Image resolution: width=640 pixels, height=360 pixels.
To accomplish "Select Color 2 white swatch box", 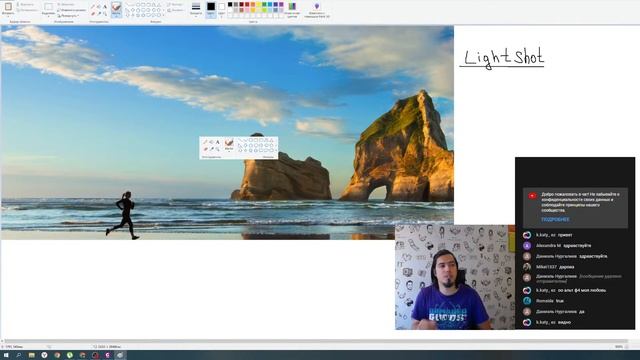I will [x=222, y=9].
